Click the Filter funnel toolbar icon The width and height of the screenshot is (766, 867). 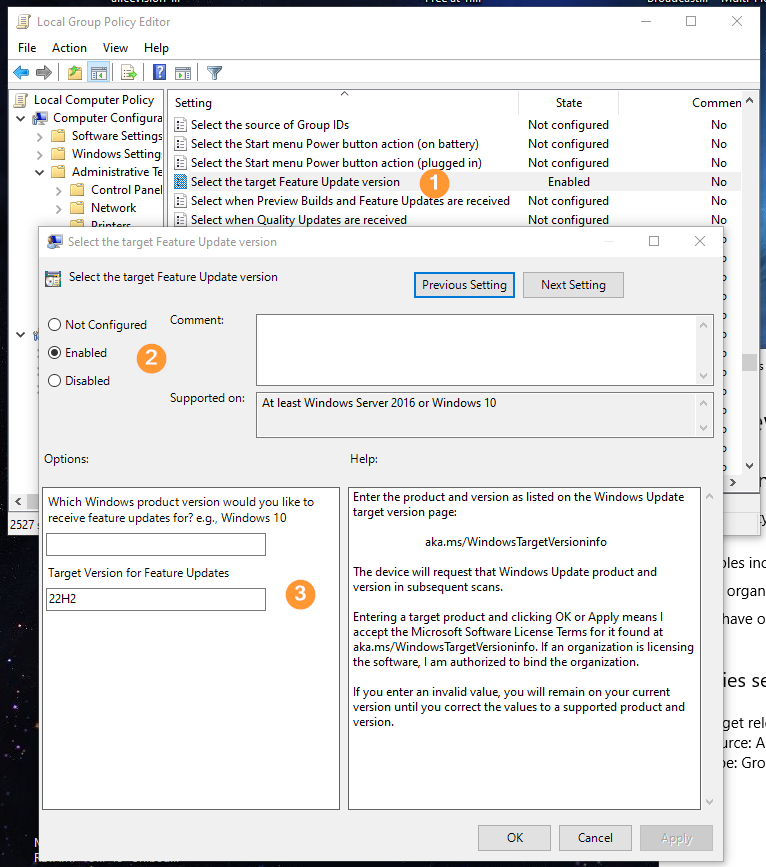(214, 72)
